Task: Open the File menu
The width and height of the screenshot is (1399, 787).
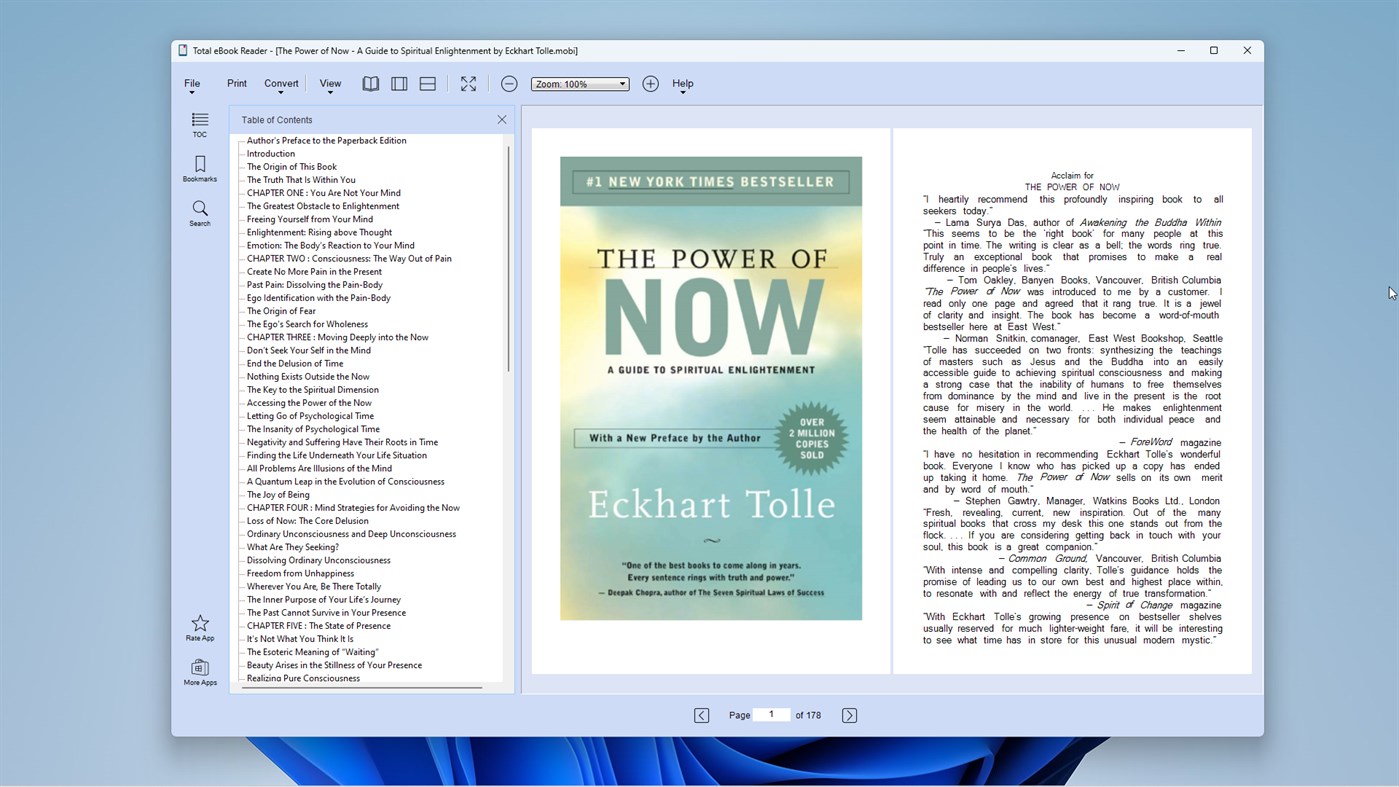Action: (x=191, y=83)
